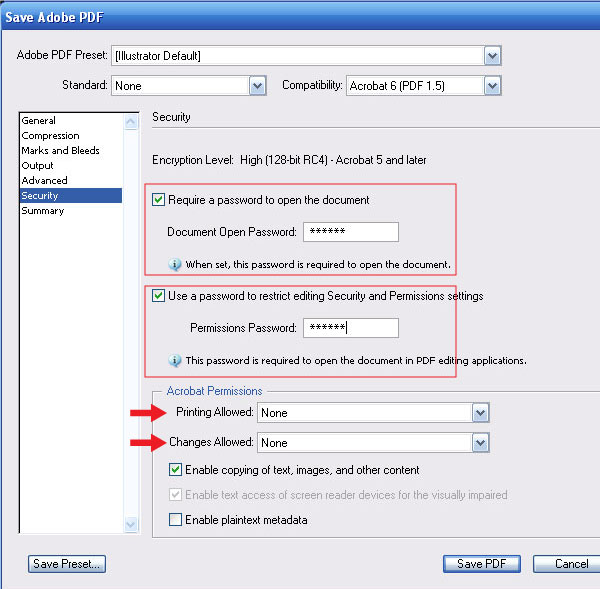Select Summary in the category list
This screenshot has height=589, width=600.
pos(42,211)
